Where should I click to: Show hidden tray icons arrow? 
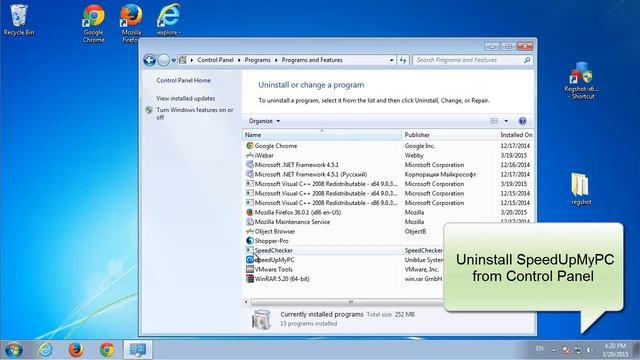554,350
